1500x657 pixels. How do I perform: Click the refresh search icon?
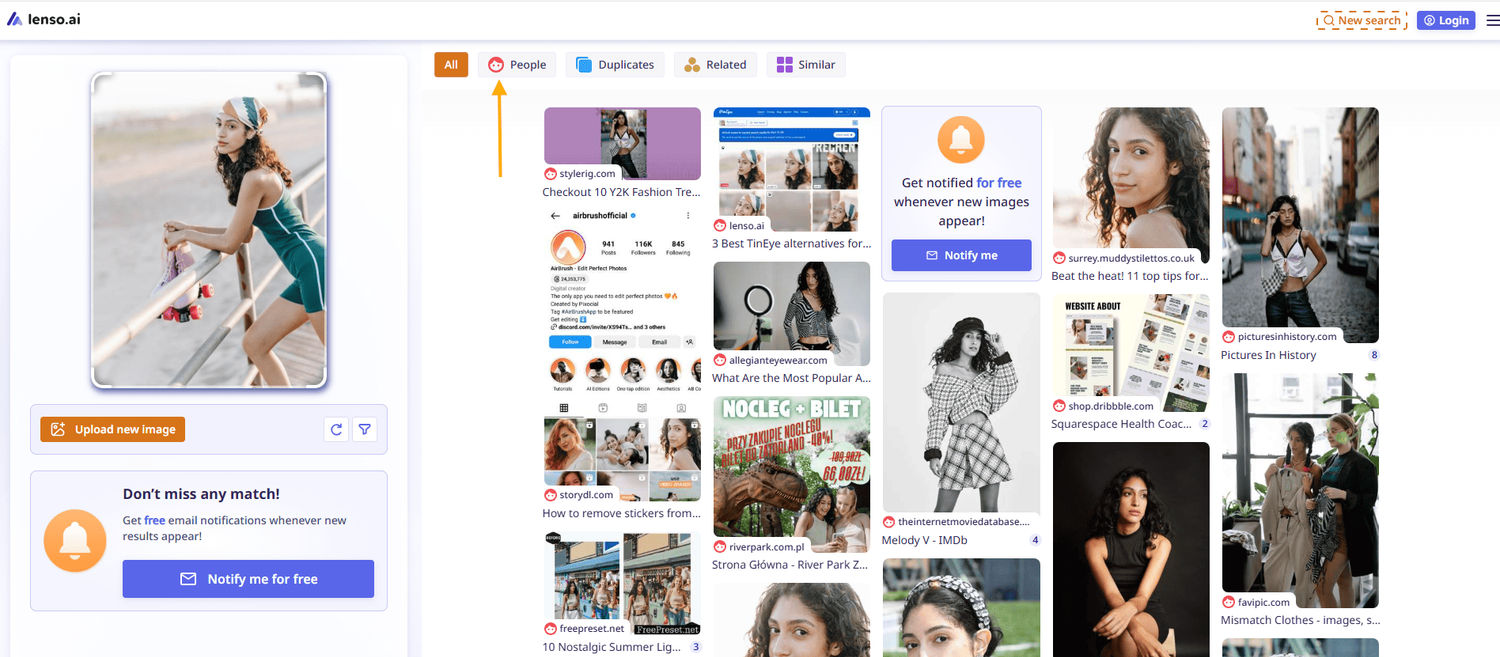337,429
